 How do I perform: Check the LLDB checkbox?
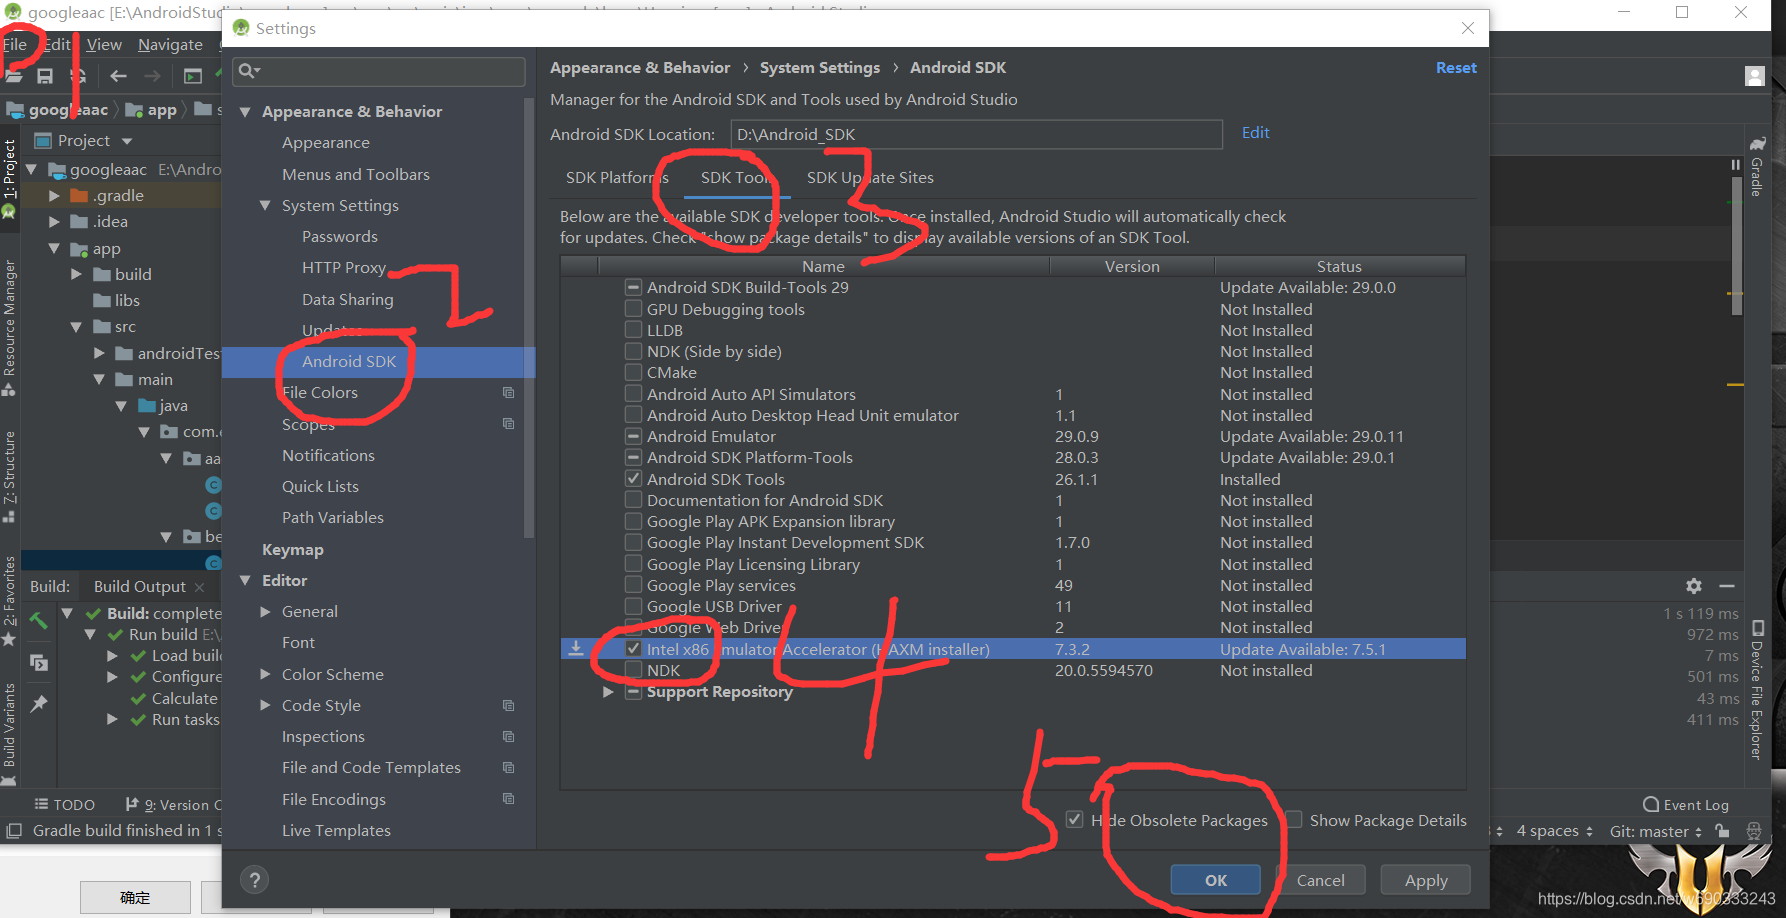[633, 330]
